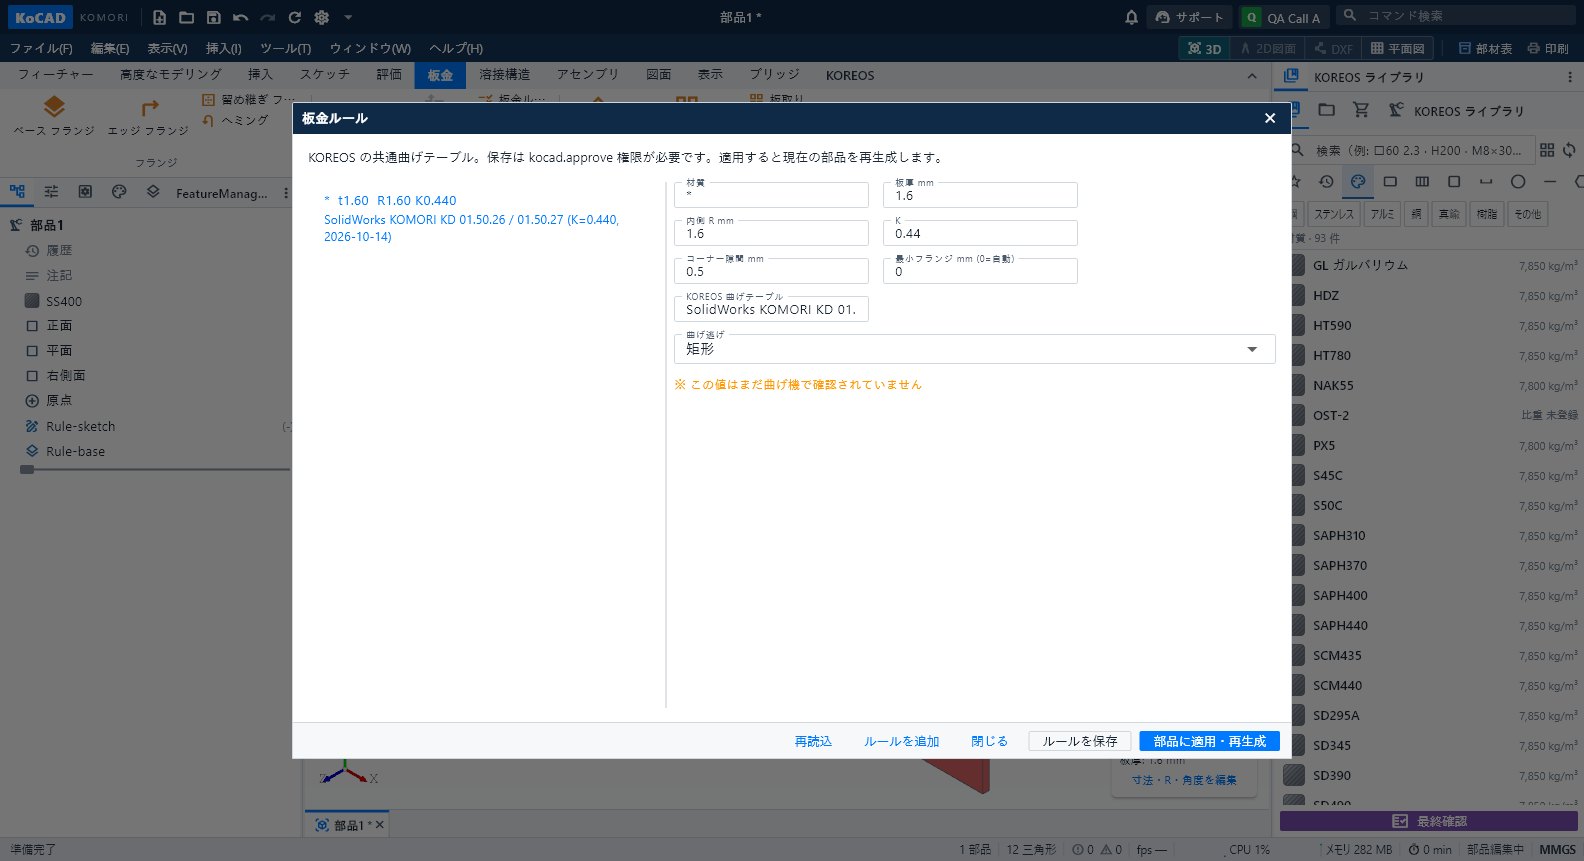
Task: Open the settings gear icon in title bar
Action: click(x=321, y=17)
